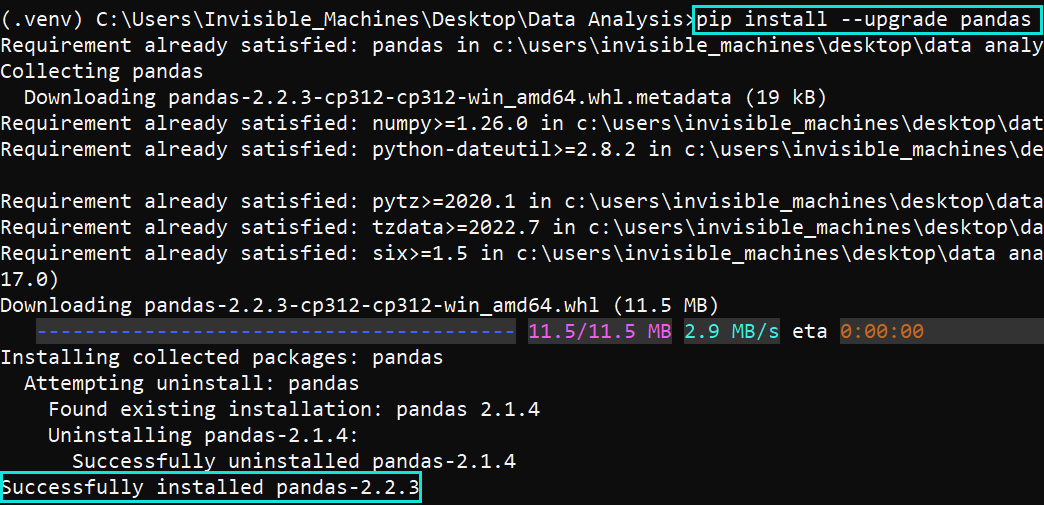Click the 'python-dateutil>=2.8.2' requirement line
The width and height of the screenshot is (1044, 505).
point(522,150)
